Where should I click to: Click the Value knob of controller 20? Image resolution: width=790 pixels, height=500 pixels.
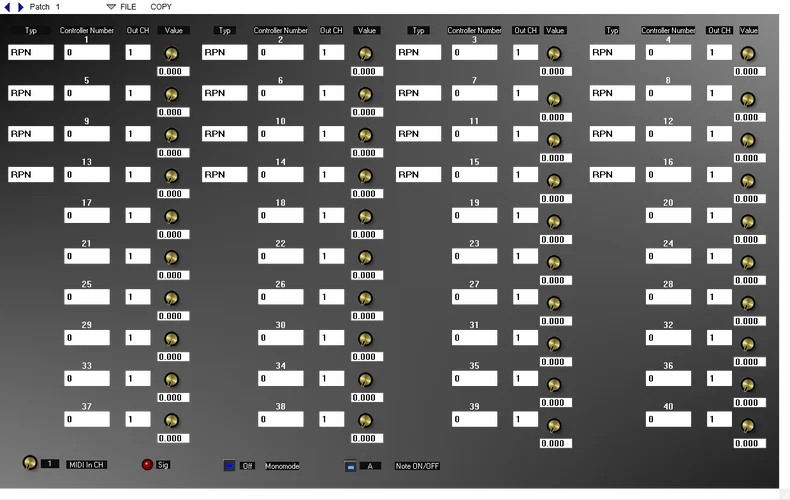pos(748,222)
